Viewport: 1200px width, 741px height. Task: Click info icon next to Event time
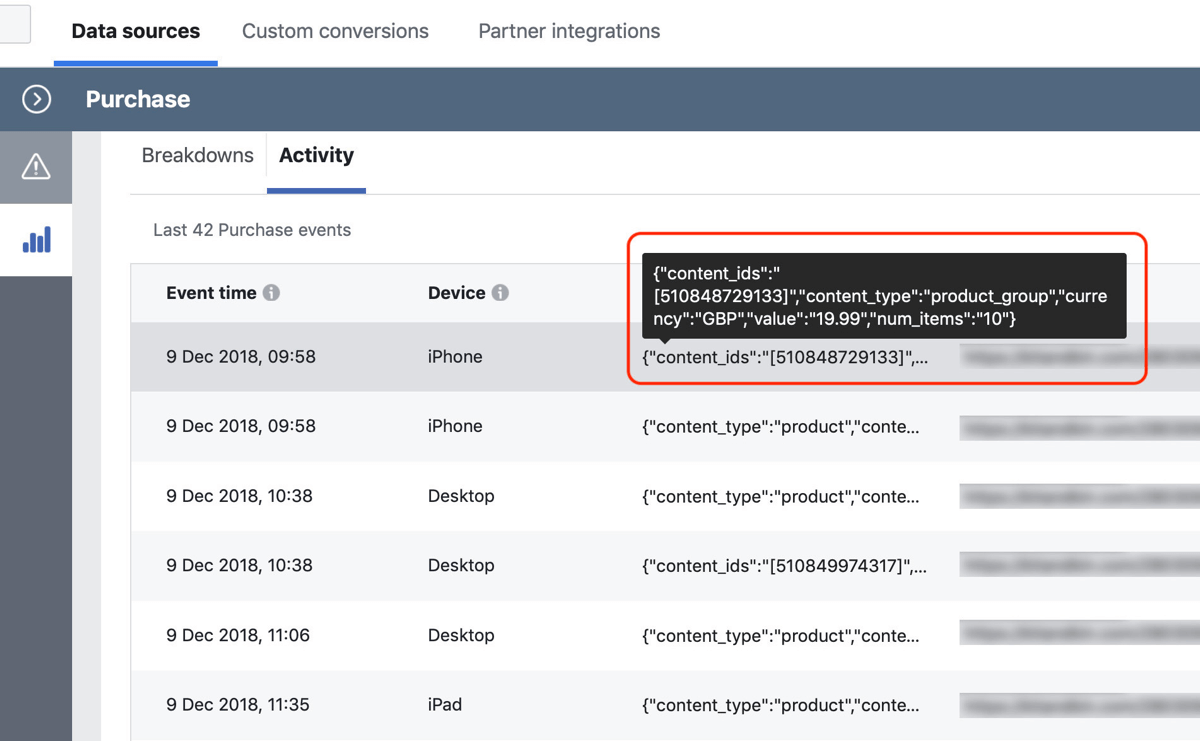coord(271,293)
